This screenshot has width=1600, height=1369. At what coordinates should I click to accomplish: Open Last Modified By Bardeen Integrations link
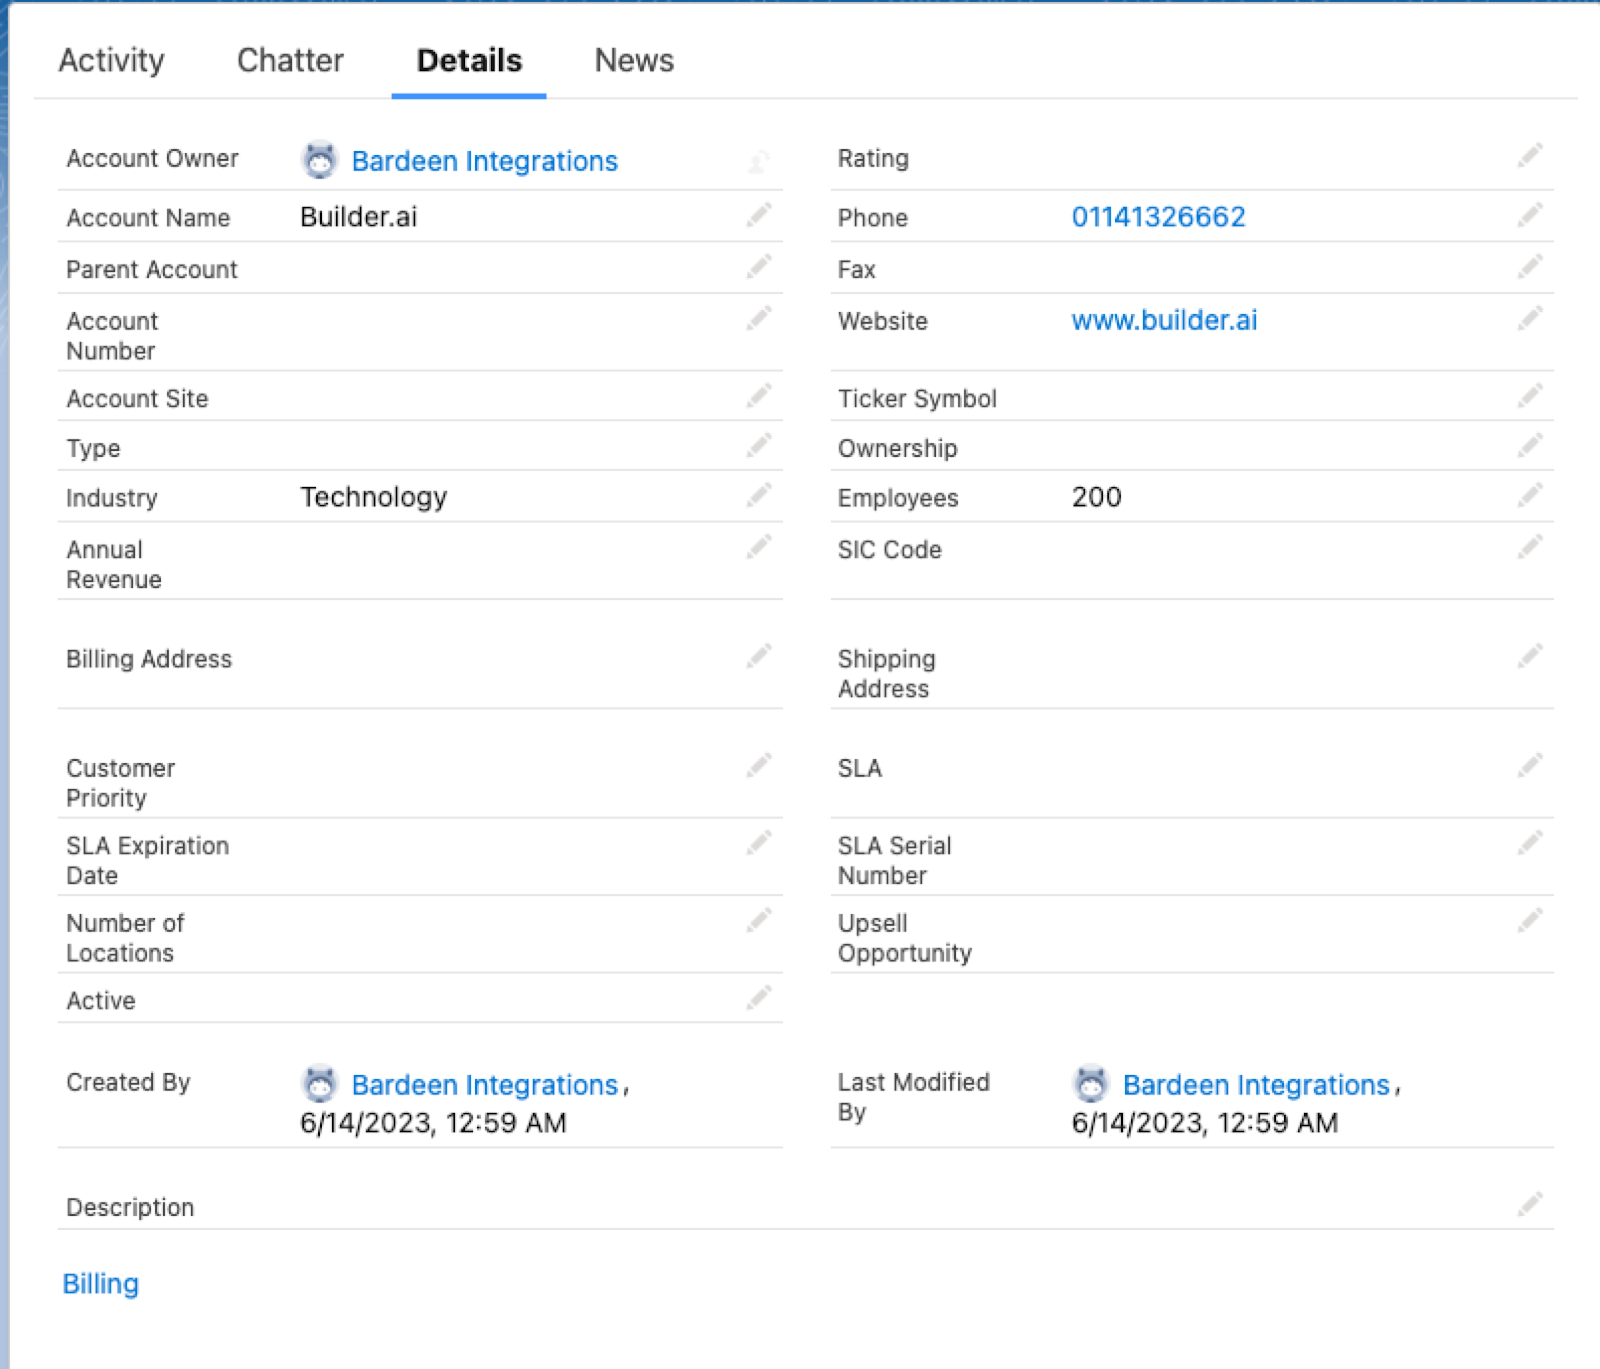point(1256,1085)
